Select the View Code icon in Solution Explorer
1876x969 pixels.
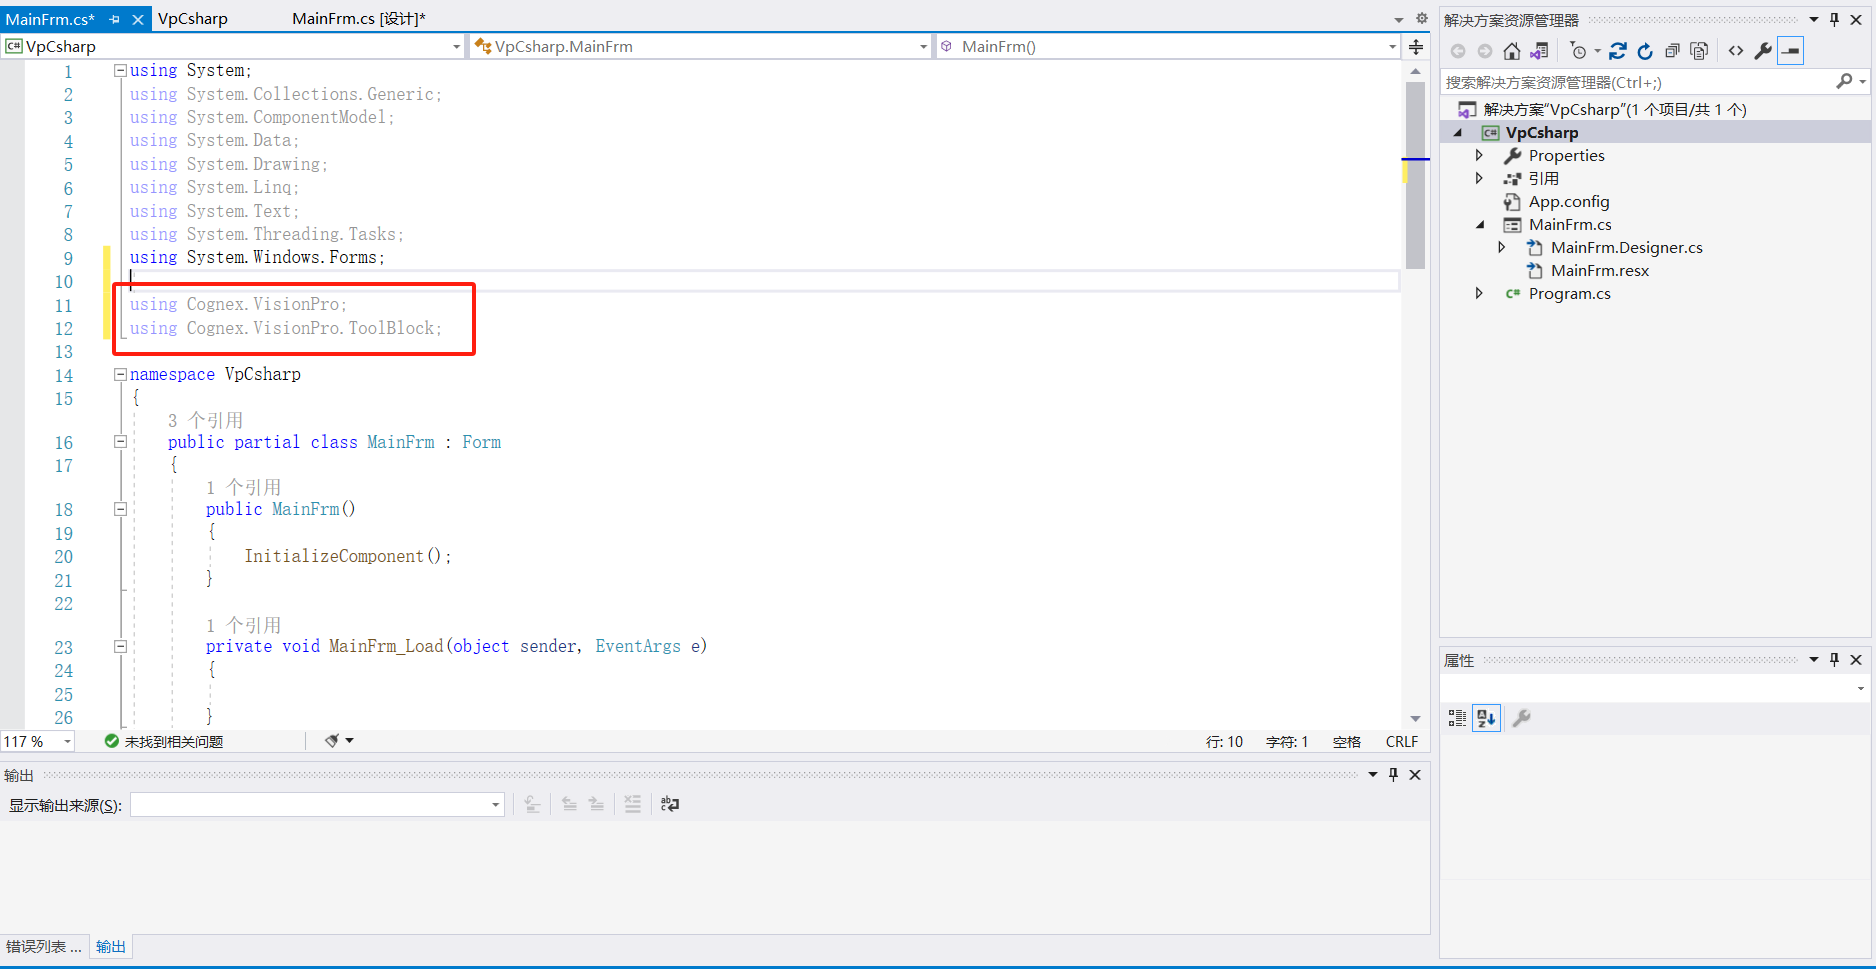pos(1735,51)
